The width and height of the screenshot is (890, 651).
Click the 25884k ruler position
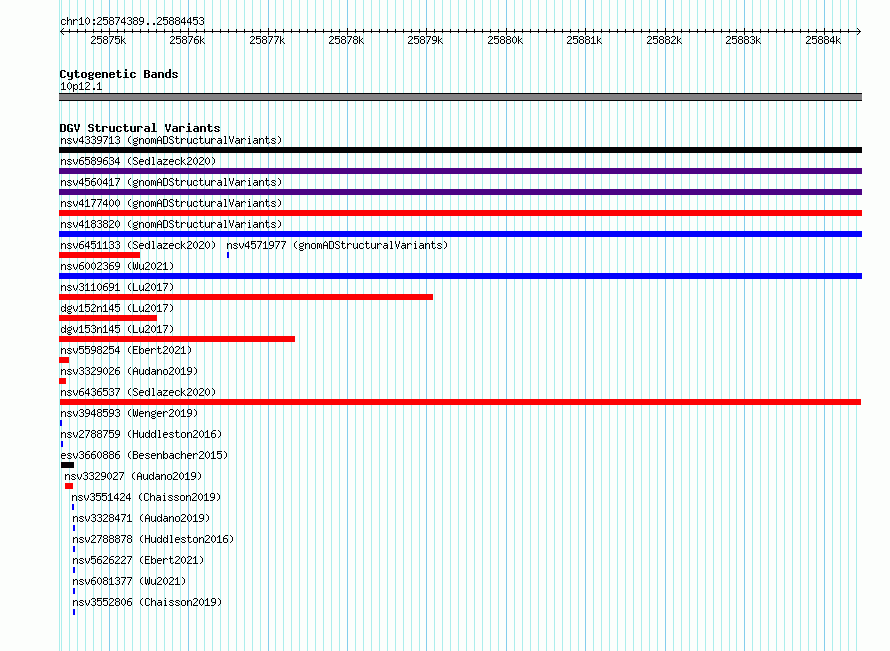coord(823,40)
